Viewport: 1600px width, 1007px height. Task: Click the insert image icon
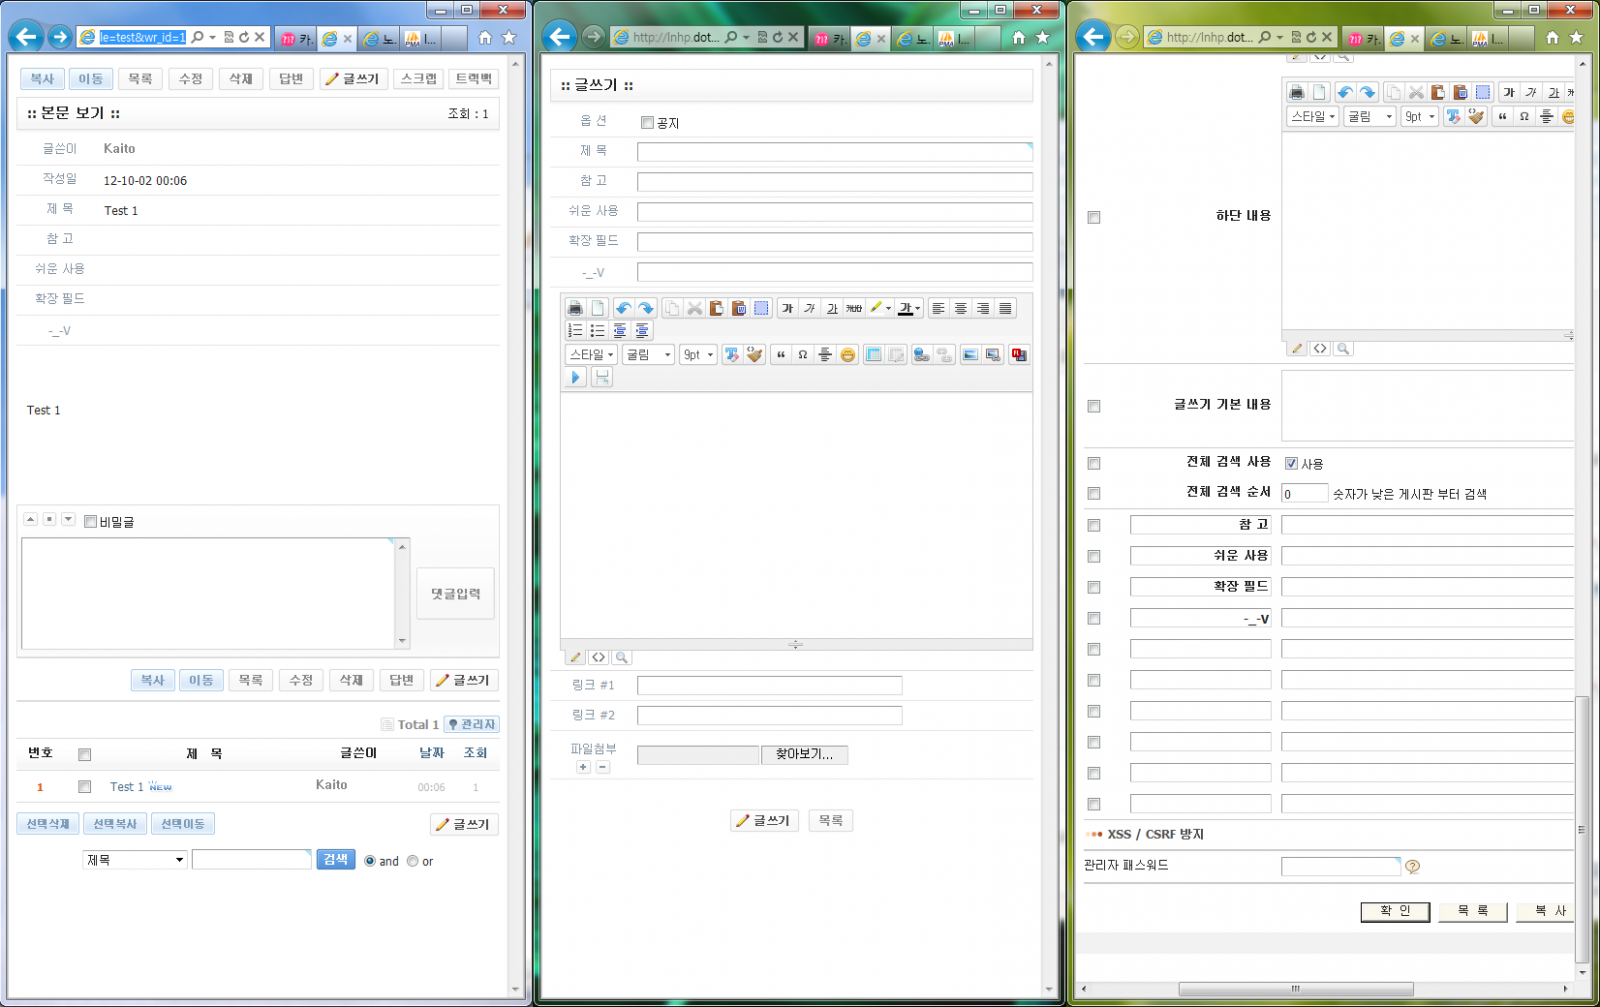pos(969,355)
